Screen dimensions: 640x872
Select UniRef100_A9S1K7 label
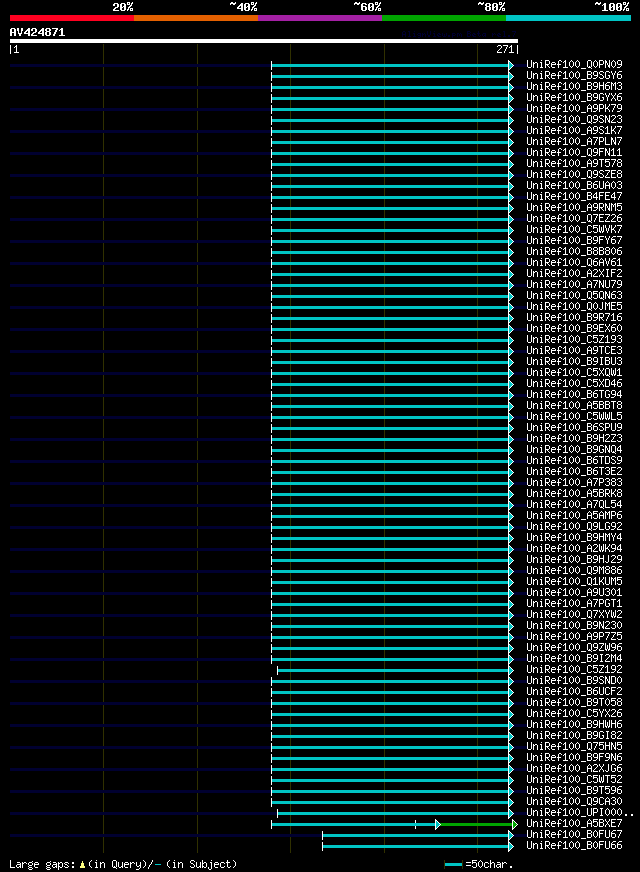point(574,131)
